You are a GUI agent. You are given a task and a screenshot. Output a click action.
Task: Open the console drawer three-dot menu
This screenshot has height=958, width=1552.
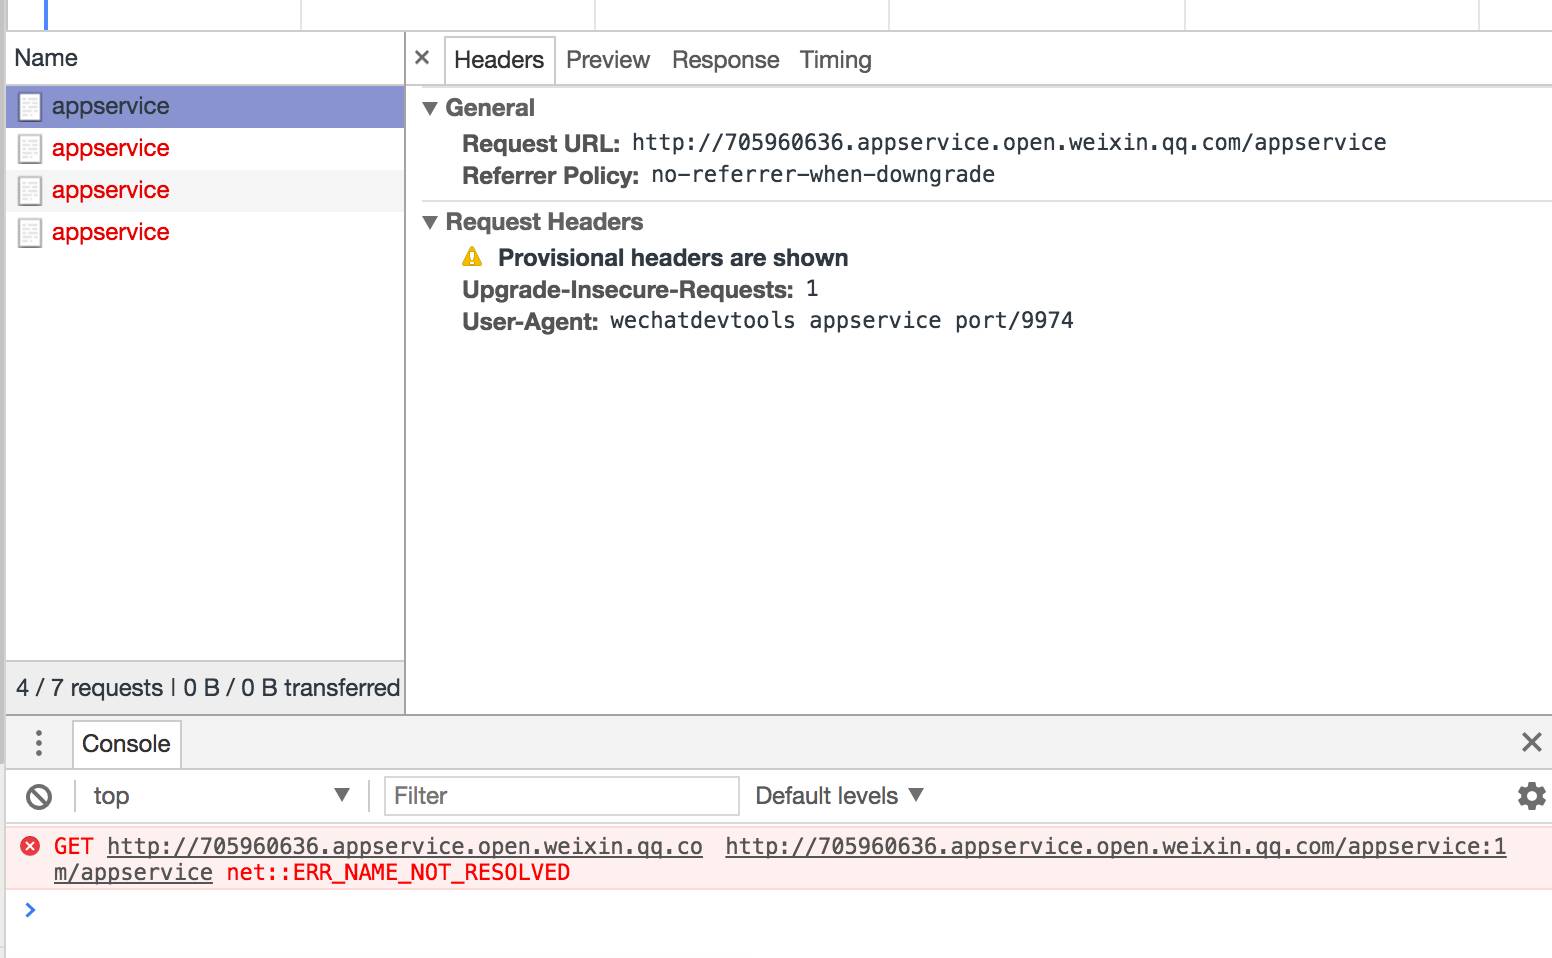38,743
